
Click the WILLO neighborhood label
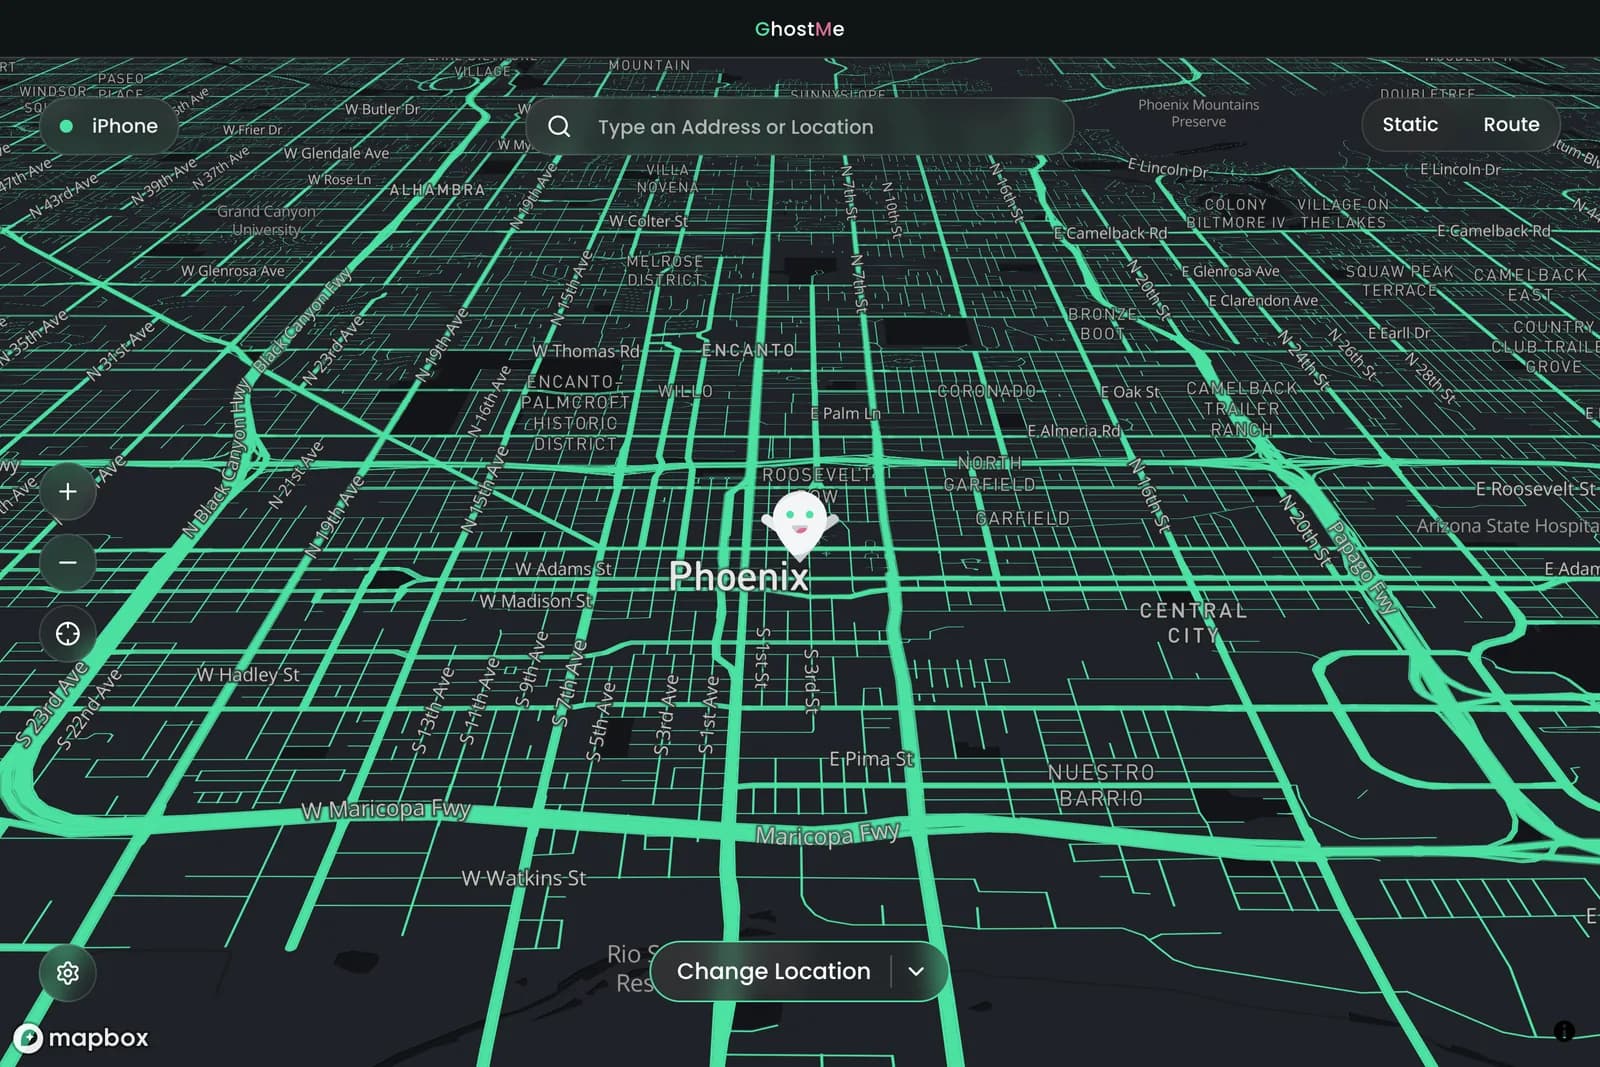pos(685,391)
